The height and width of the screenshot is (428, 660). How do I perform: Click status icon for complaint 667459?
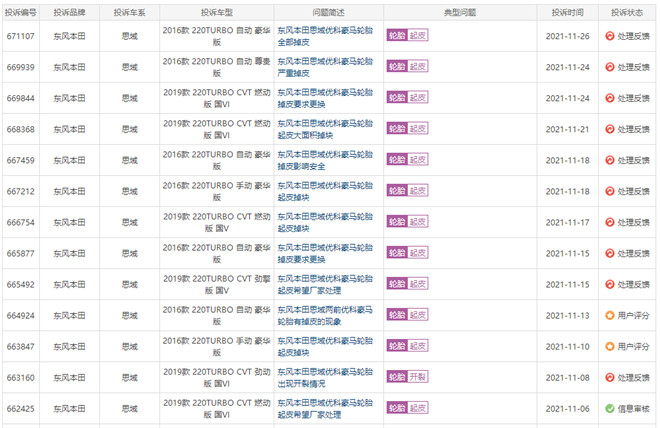[609, 160]
